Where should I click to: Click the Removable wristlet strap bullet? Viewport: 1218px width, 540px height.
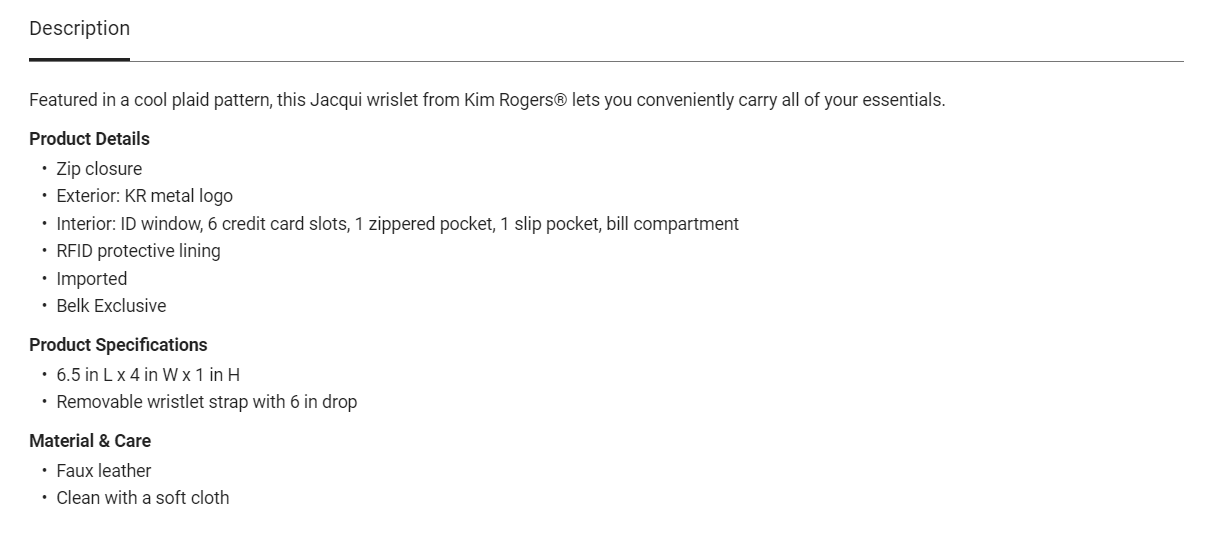[x=206, y=402]
